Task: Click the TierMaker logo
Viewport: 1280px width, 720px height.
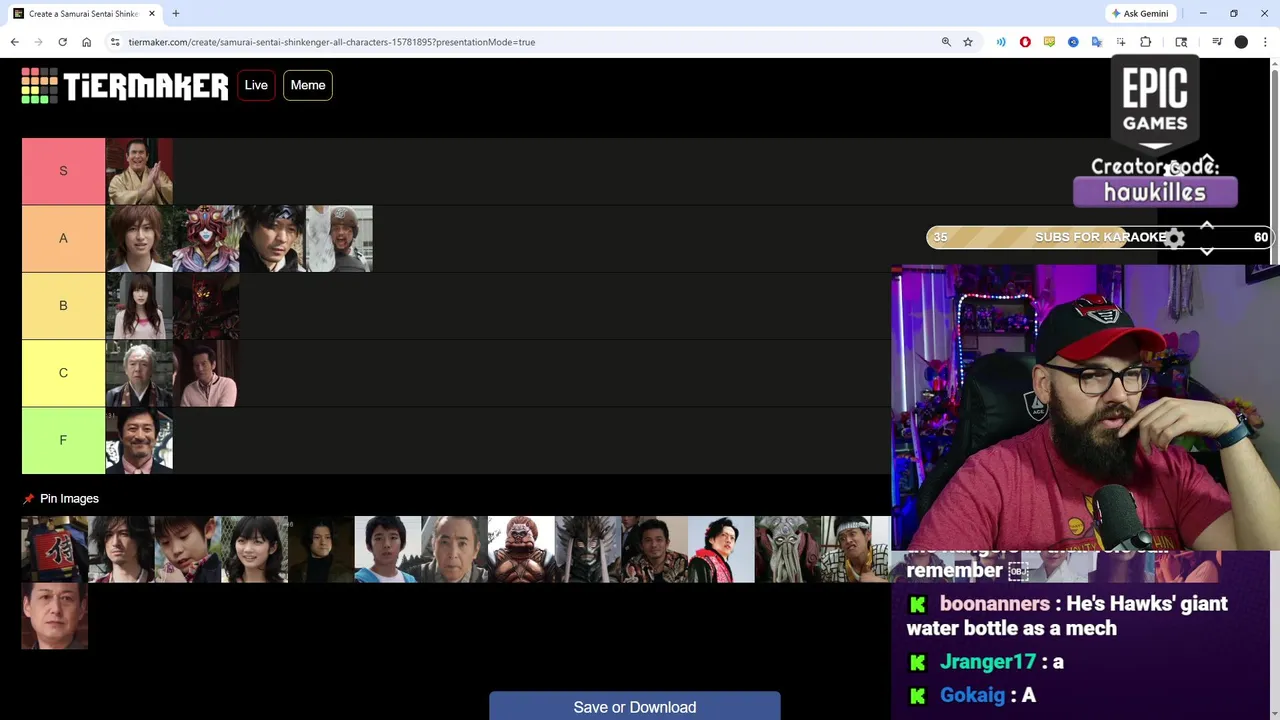Action: [x=125, y=85]
